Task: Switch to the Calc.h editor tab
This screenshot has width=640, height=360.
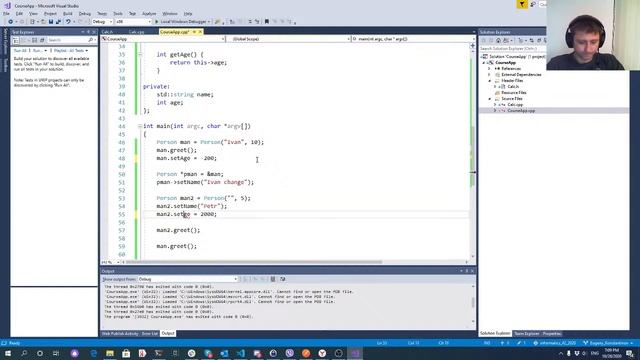Action: coord(107,32)
